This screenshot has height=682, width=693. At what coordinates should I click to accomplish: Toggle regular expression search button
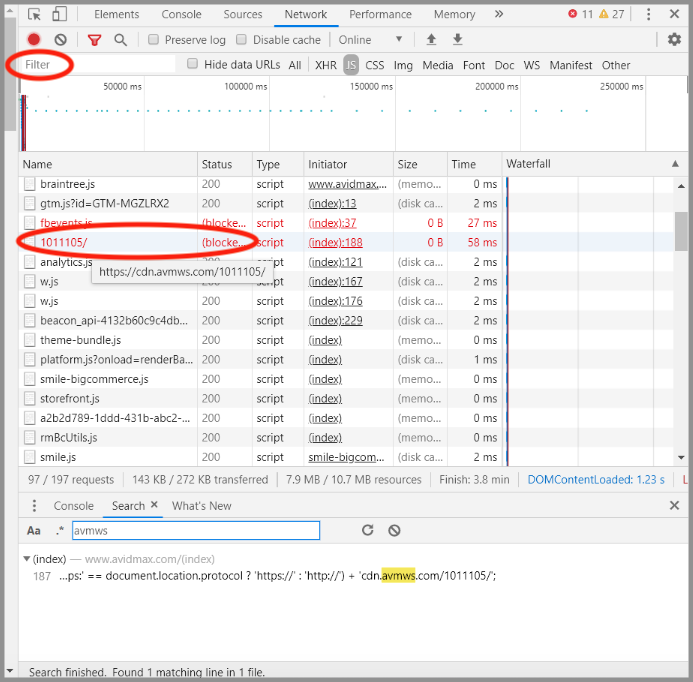coord(60,530)
